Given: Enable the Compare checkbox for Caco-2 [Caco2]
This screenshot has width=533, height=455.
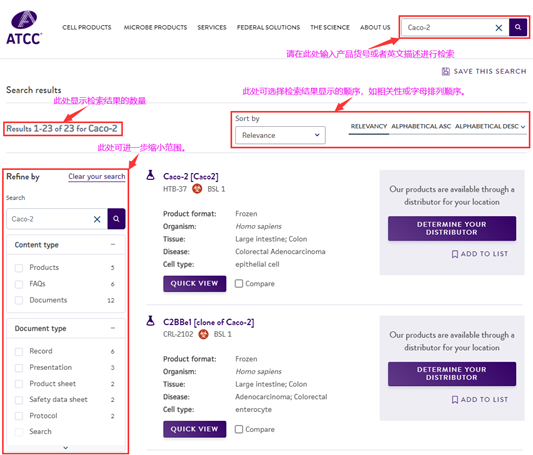Looking at the screenshot, I should tap(239, 283).
